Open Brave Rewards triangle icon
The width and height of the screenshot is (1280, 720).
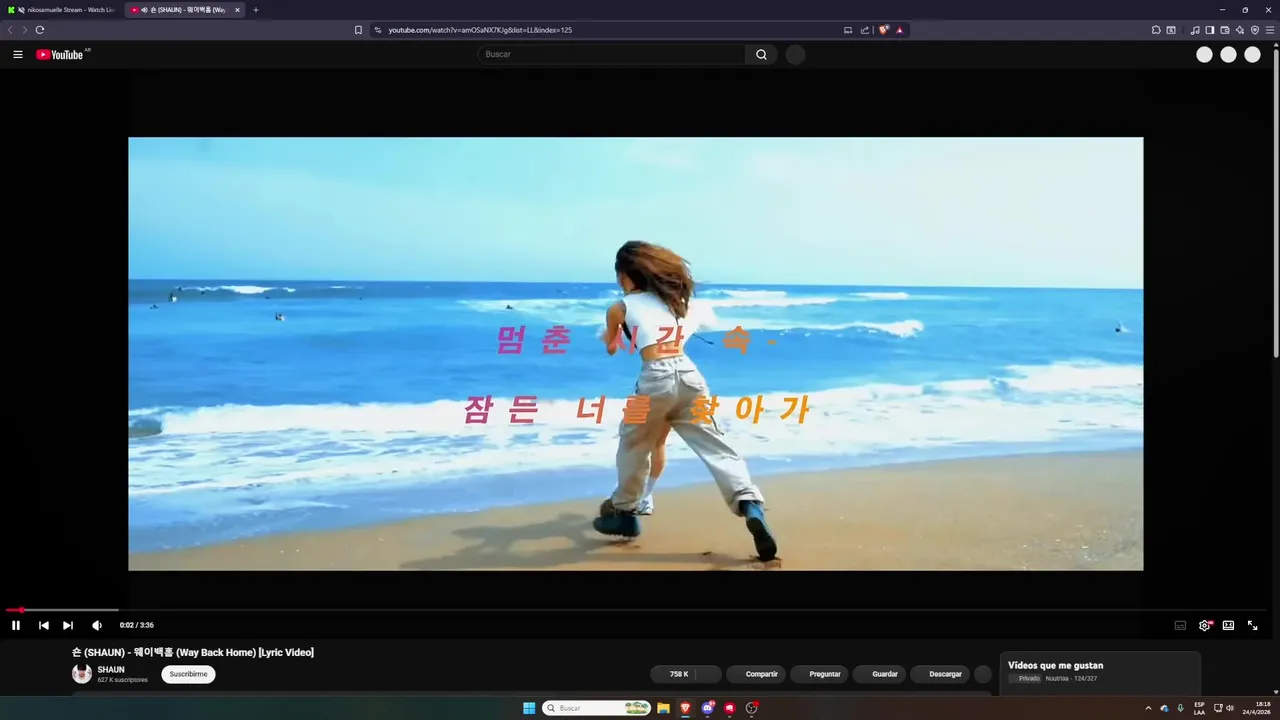click(x=899, y=30)
